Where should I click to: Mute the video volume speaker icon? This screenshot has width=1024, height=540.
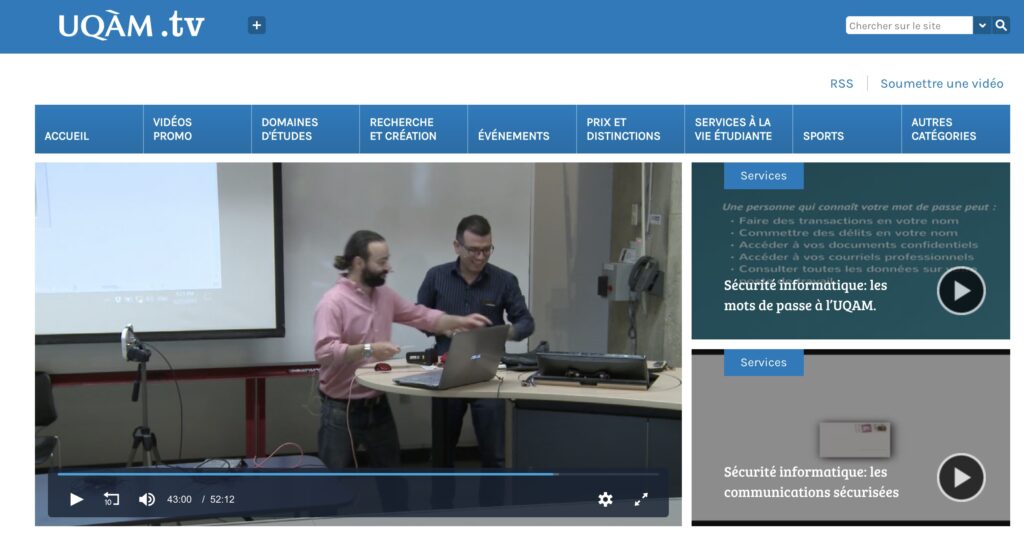(147, 499)
